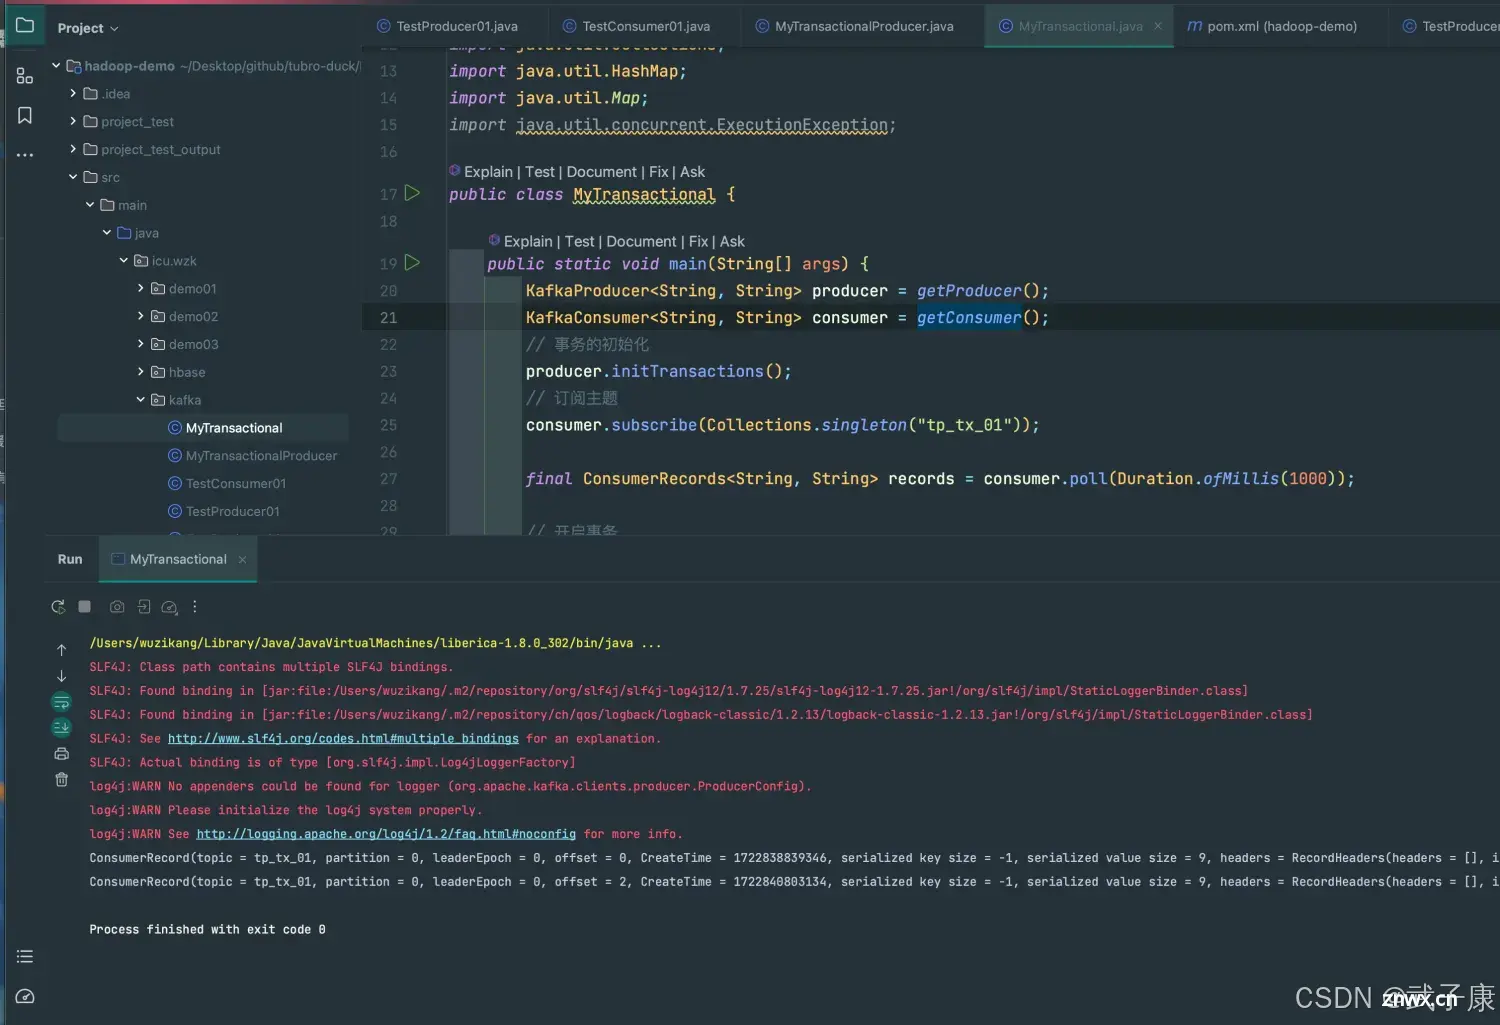Close the MyTransactional.java editor tab
Viewport: 1500px width, 1025px height.
point(1158,26)
